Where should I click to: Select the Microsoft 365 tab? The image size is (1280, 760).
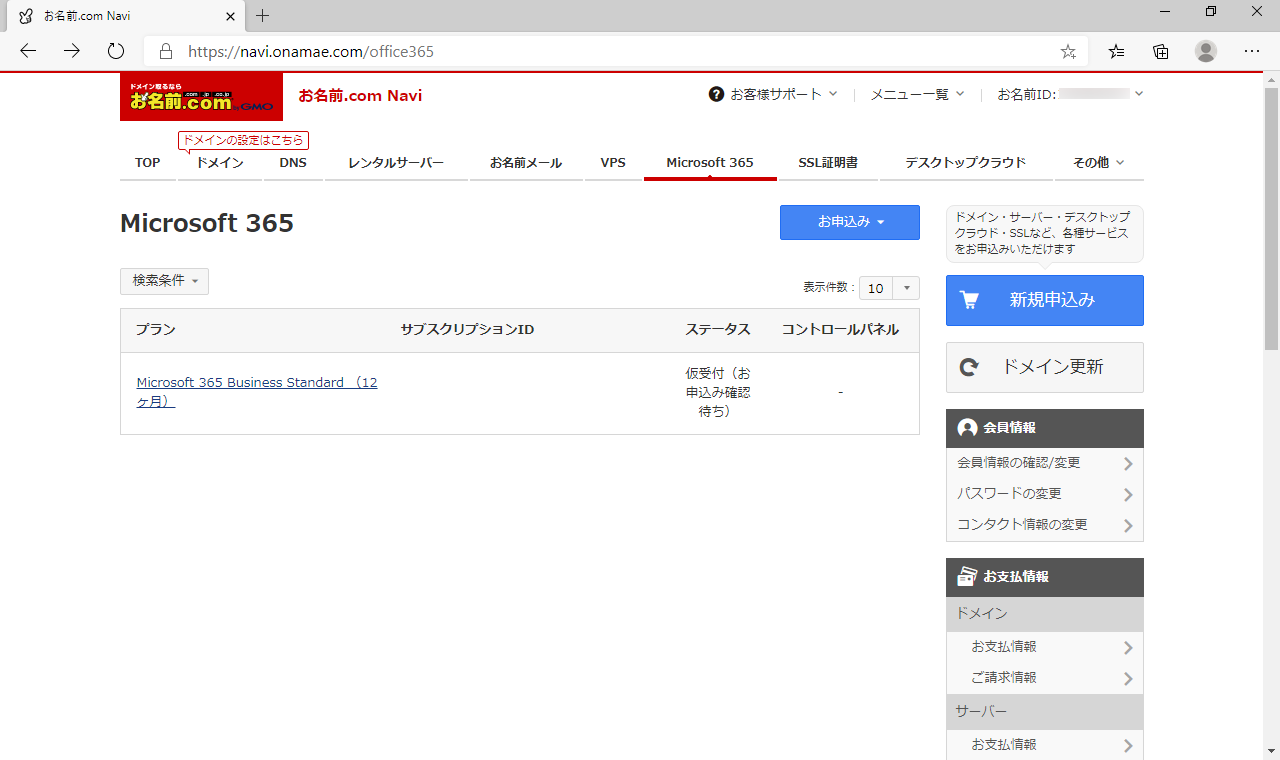(710, 162)
